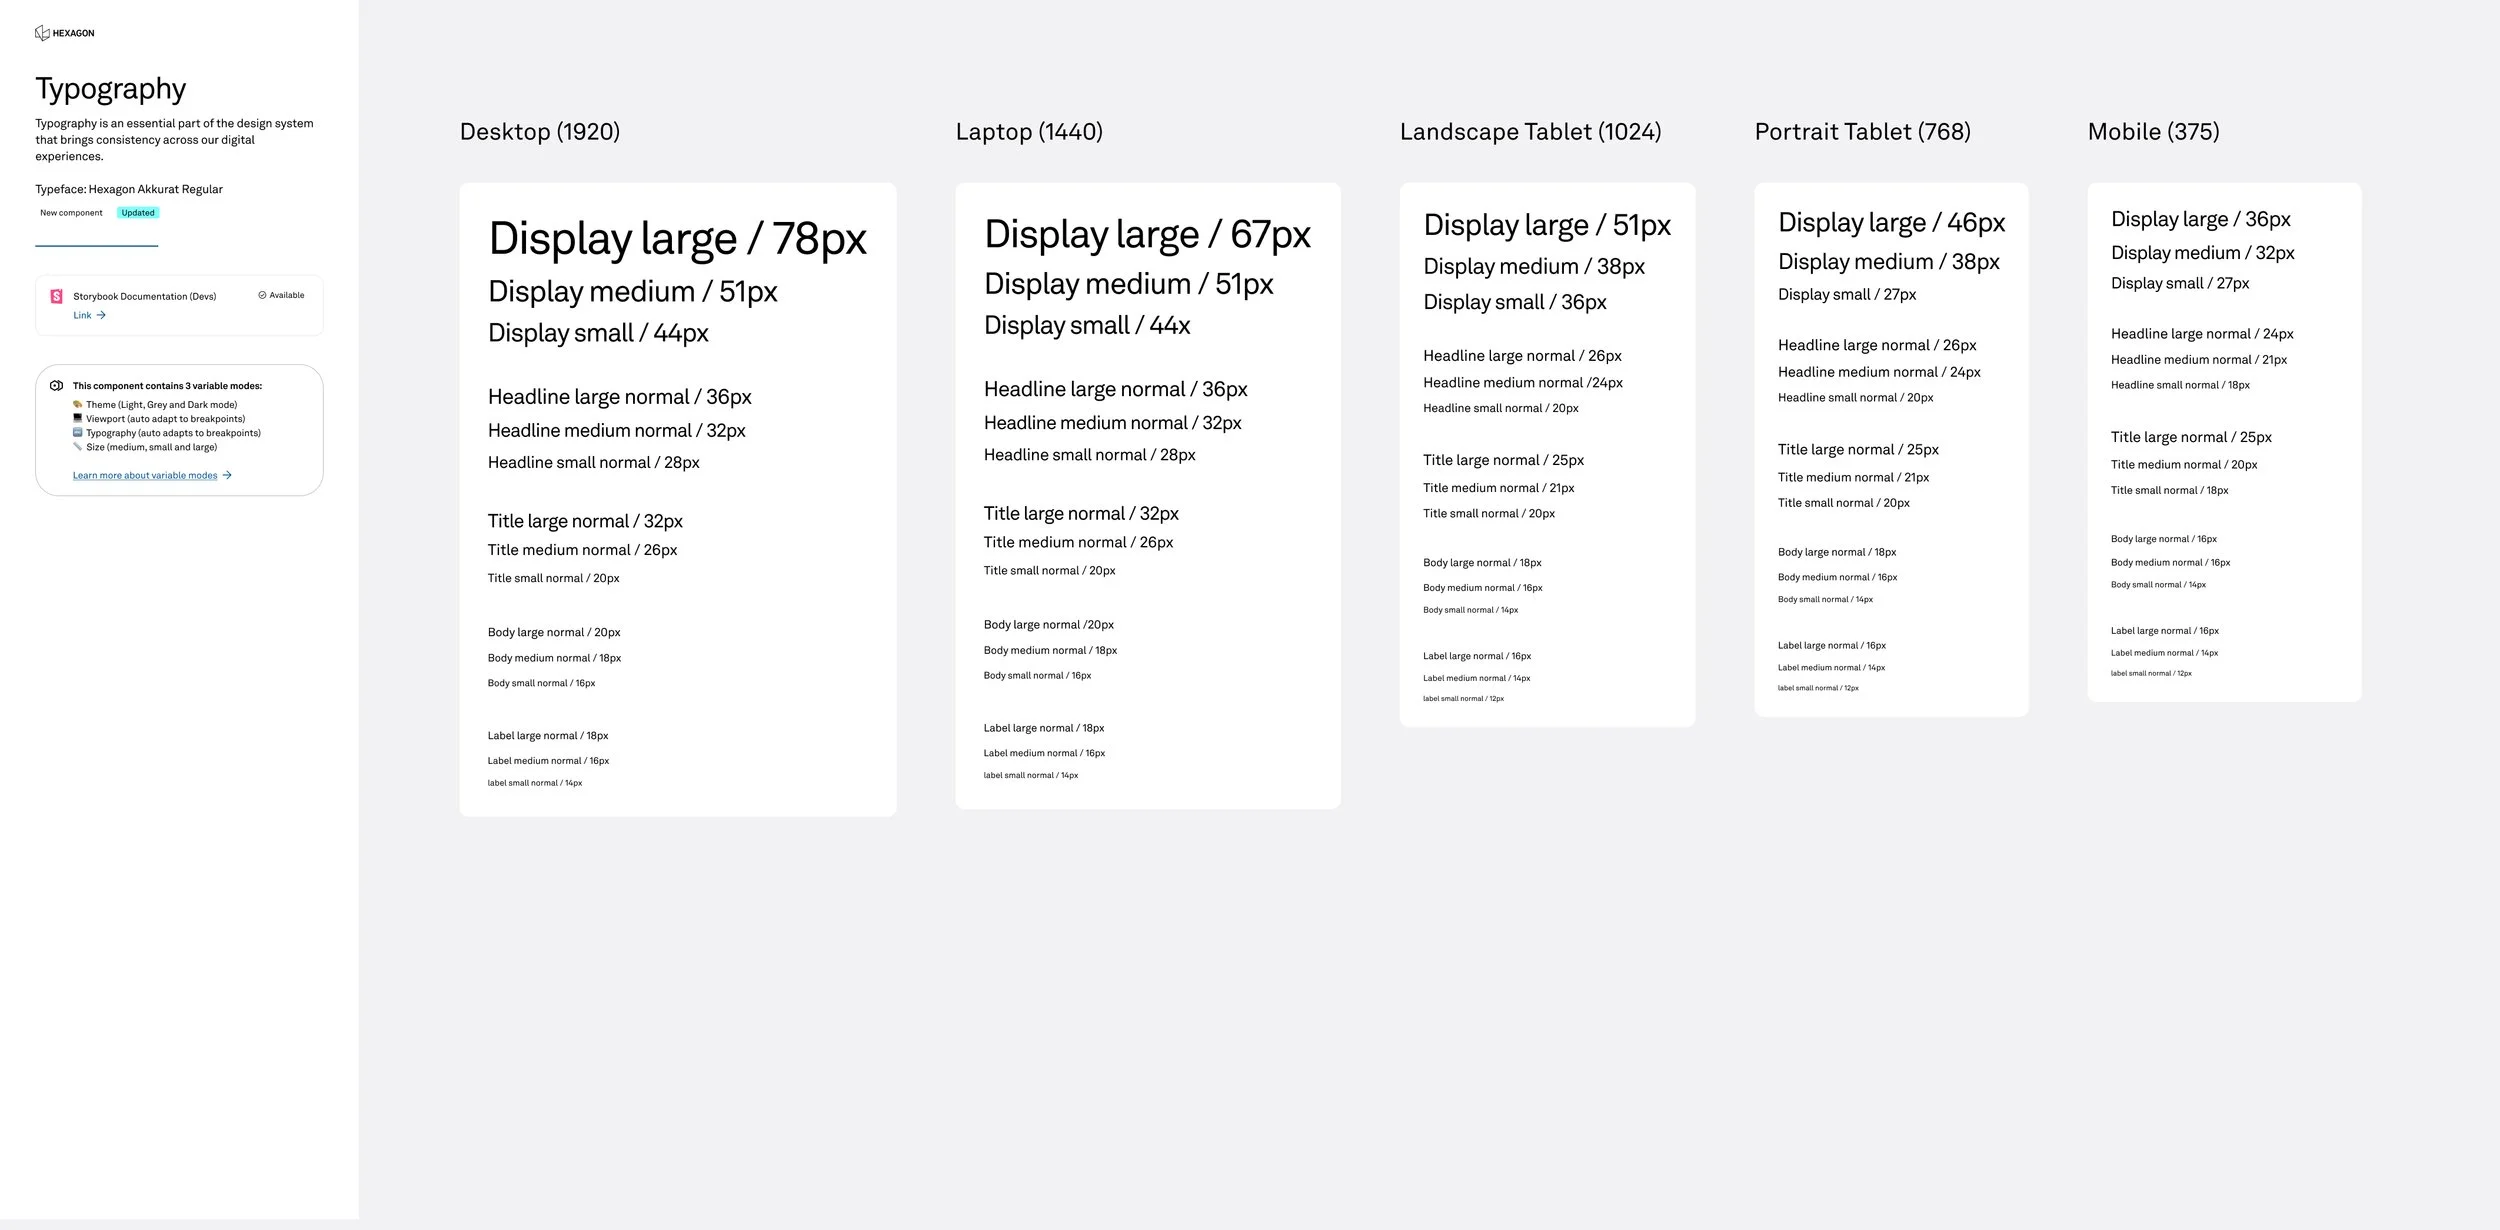Click the Size ruler emoji icon

pos(77,447)
